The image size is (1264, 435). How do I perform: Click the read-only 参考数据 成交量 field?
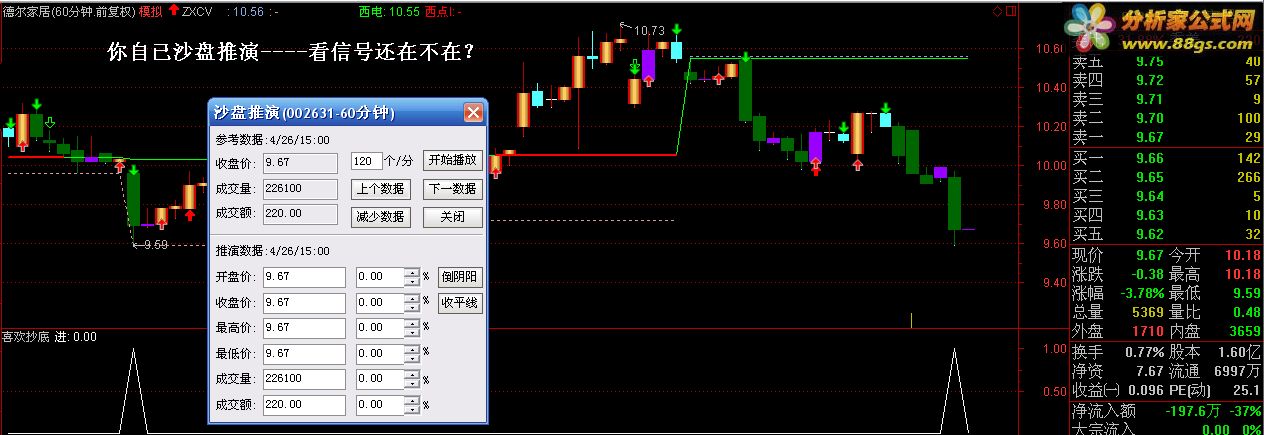tap(300, 188)
